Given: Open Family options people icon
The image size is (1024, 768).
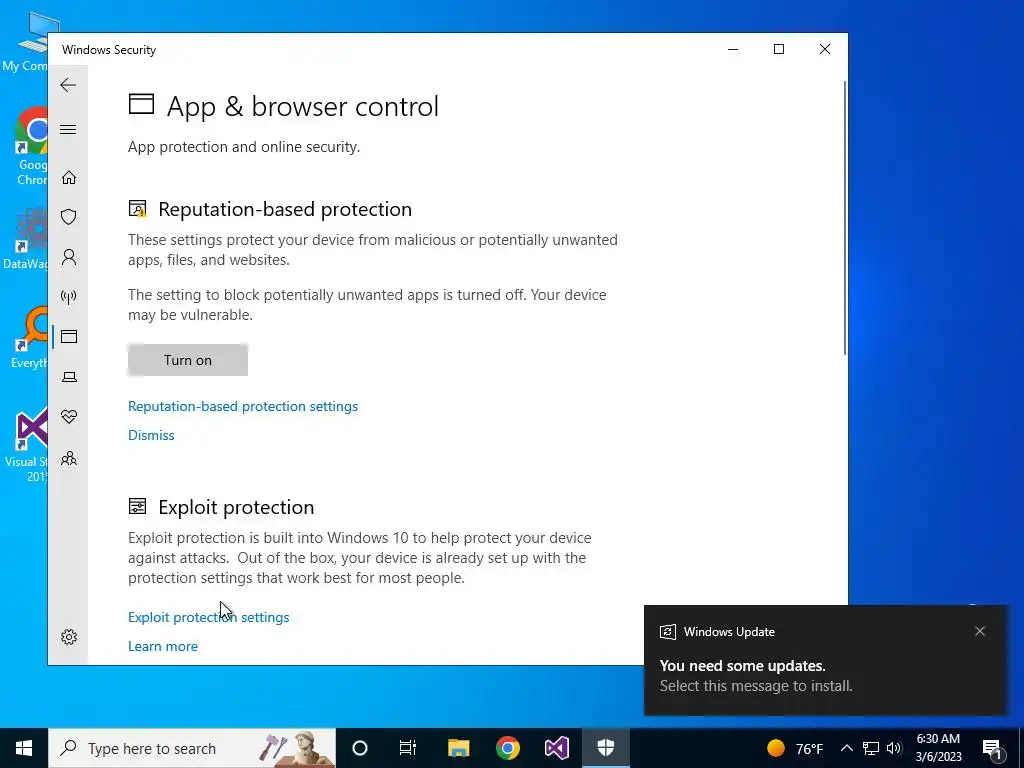Looking at the screenshot, I should tap(69, 458).
